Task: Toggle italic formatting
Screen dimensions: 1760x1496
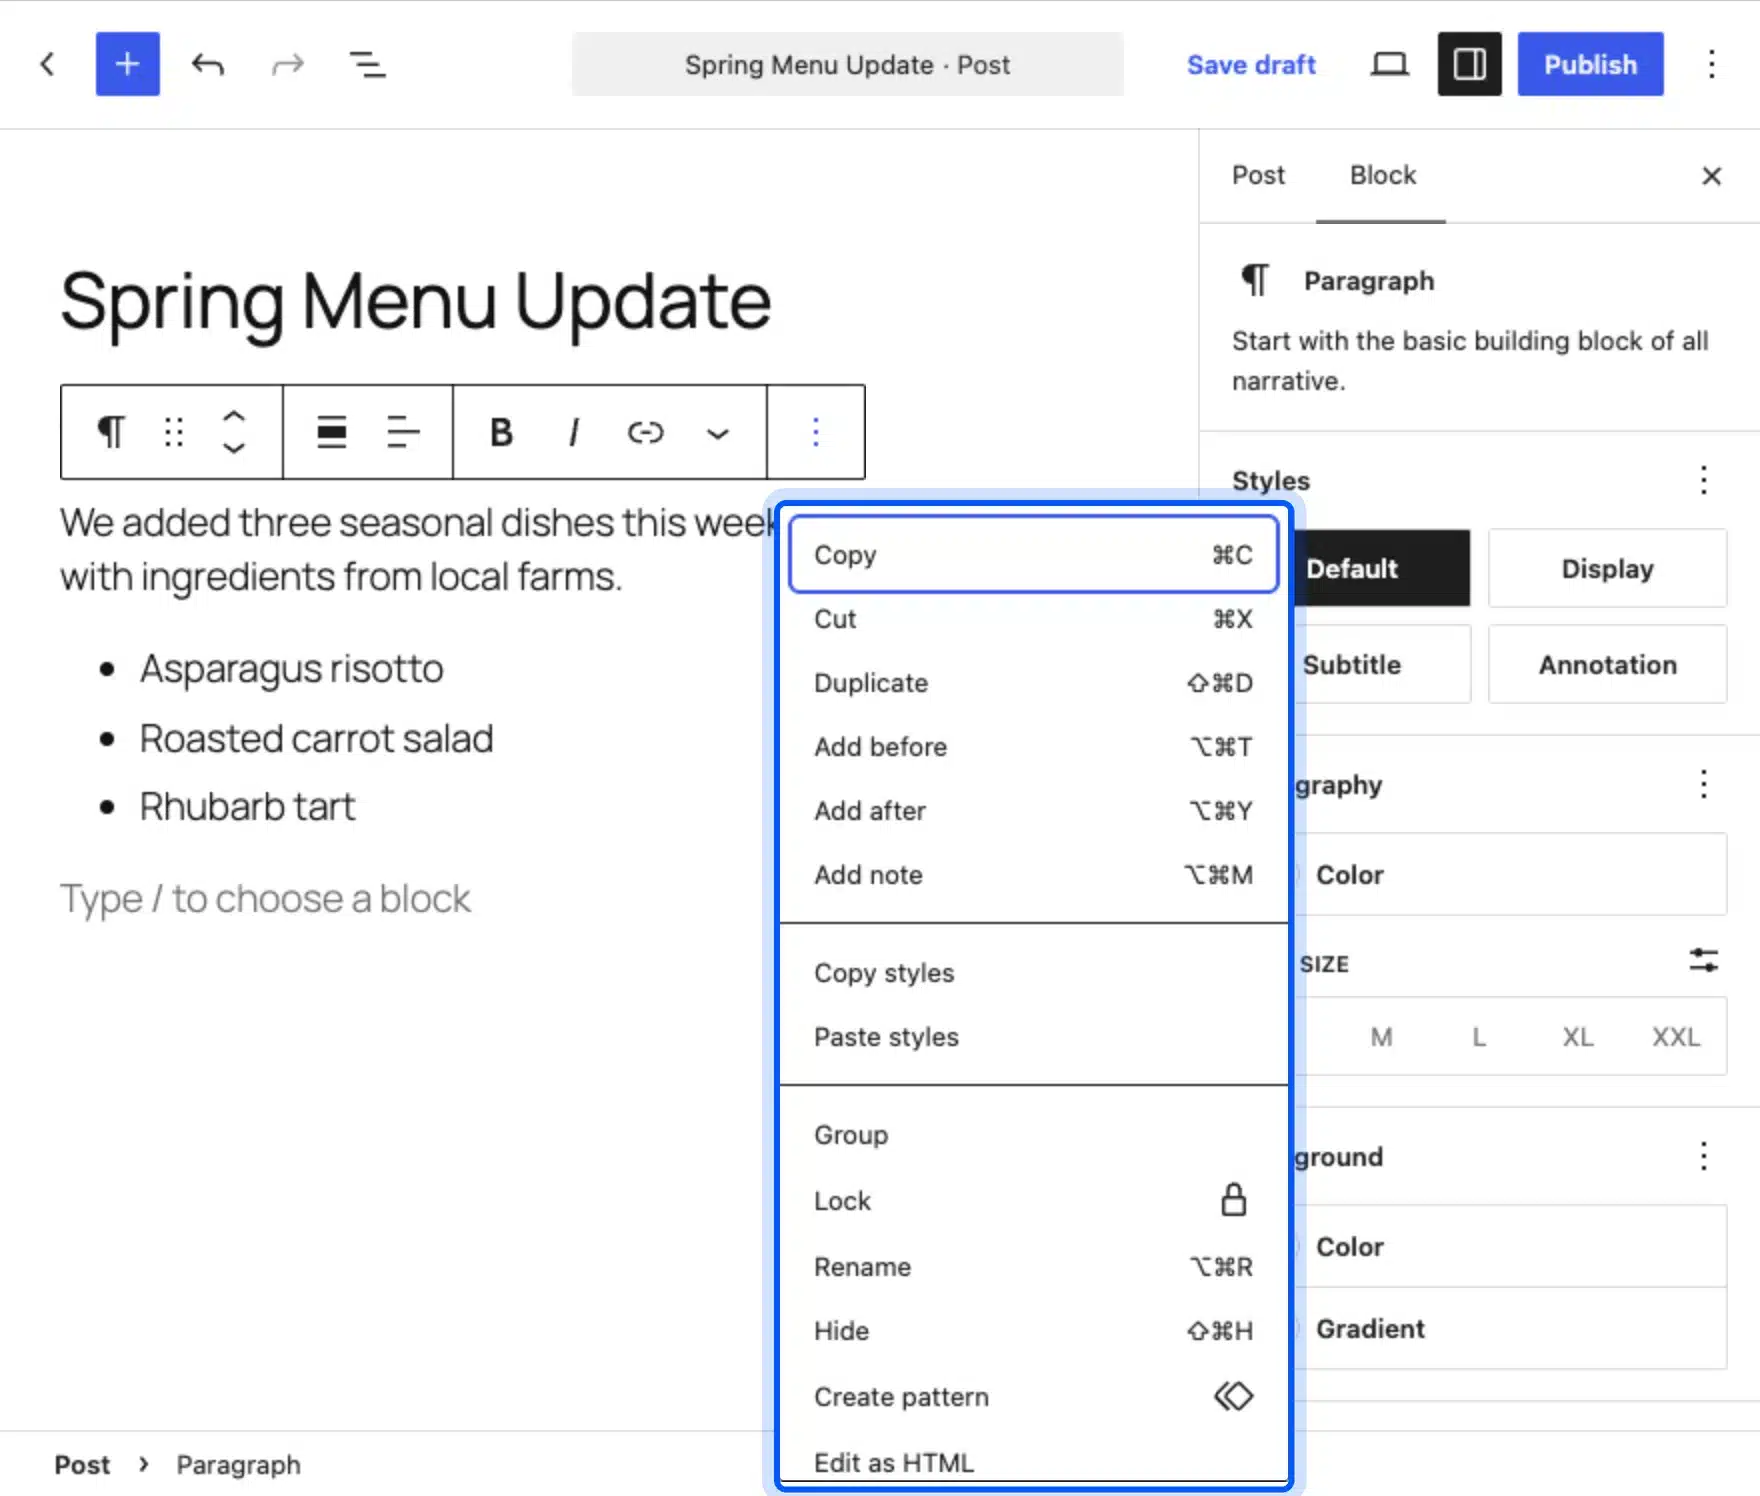Action: tap(573, 432)
